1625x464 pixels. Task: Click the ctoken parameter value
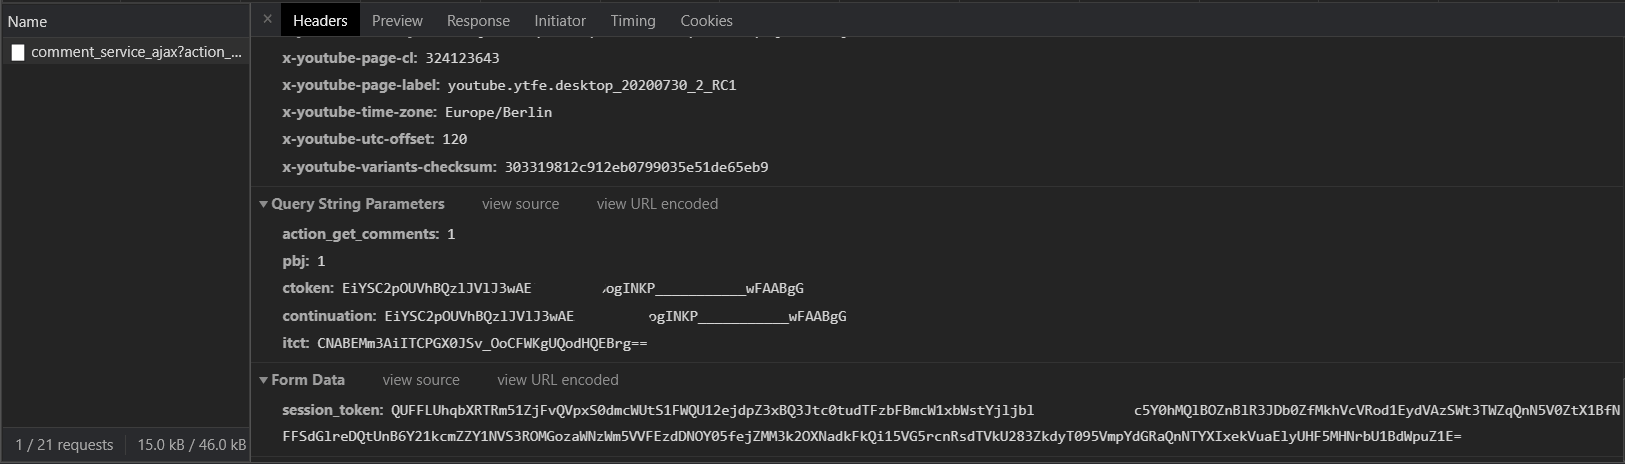(572, 288)
